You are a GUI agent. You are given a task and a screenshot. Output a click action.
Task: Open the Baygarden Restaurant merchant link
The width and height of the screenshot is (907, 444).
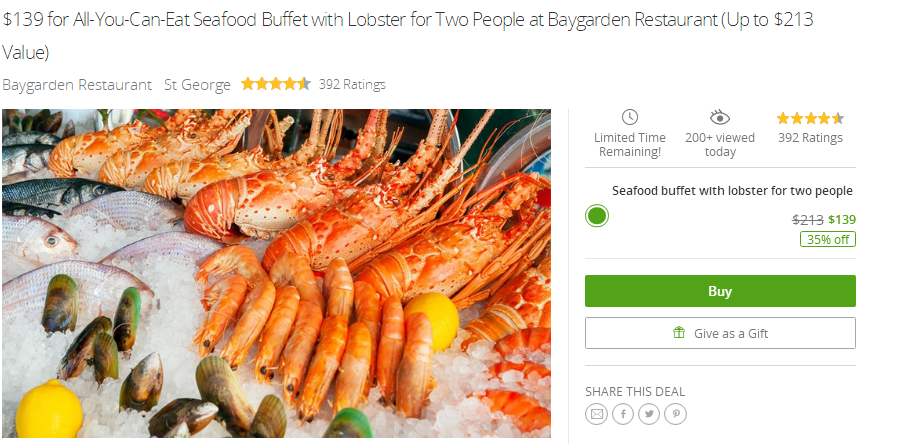[77, 85]
